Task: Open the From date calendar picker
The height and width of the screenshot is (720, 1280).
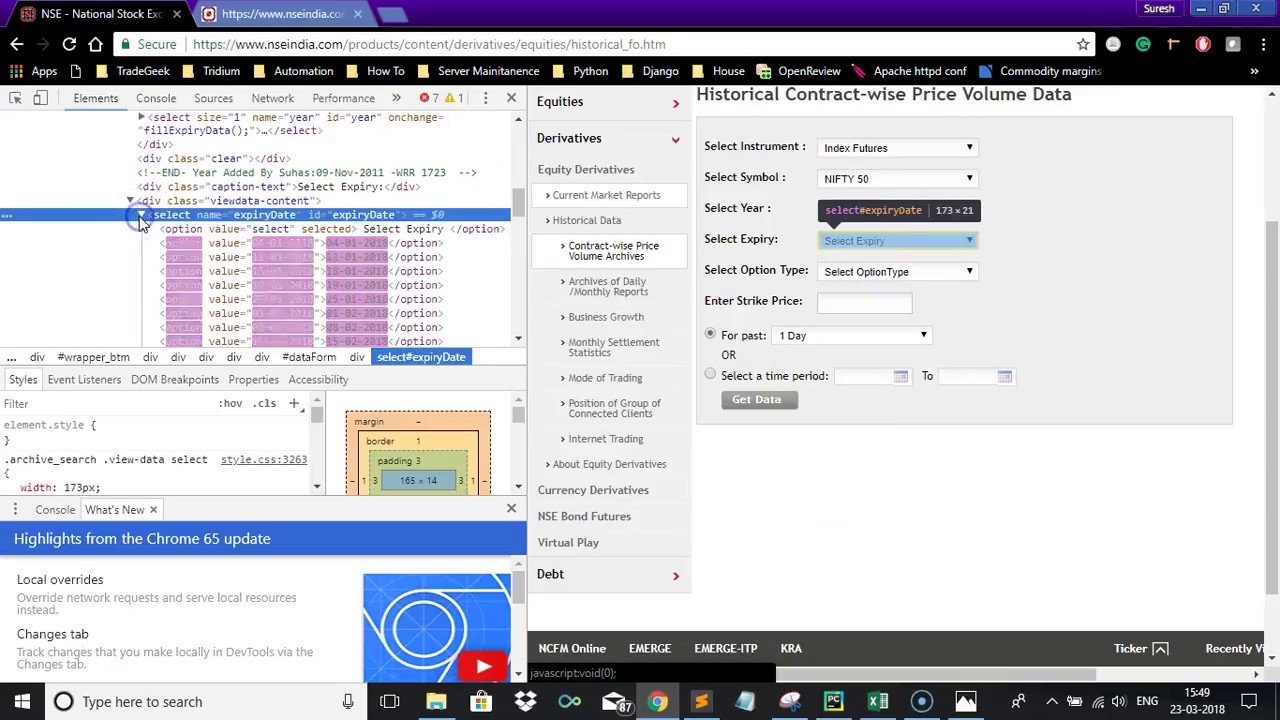Action: point(901,376)
